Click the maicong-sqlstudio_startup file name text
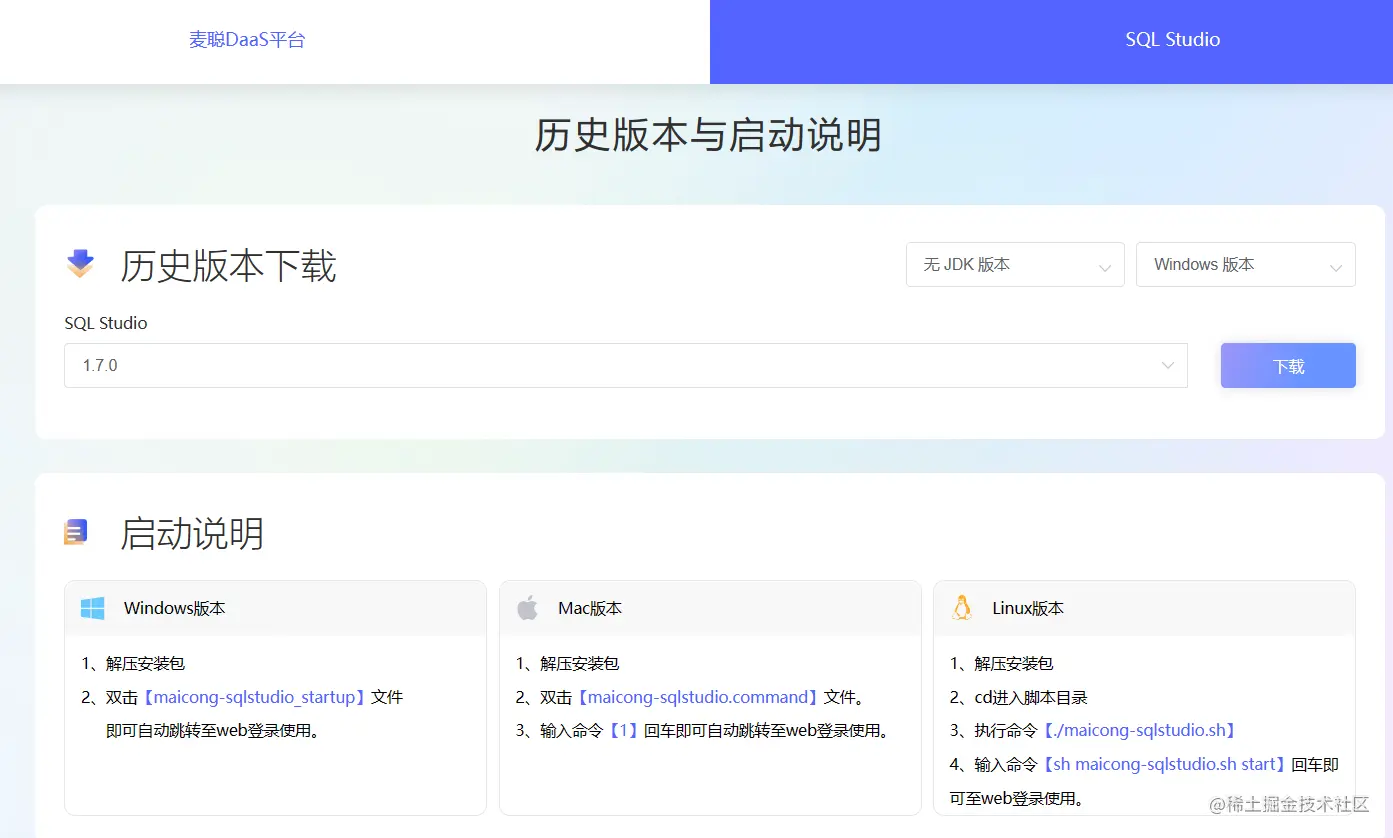 point(255,697)
